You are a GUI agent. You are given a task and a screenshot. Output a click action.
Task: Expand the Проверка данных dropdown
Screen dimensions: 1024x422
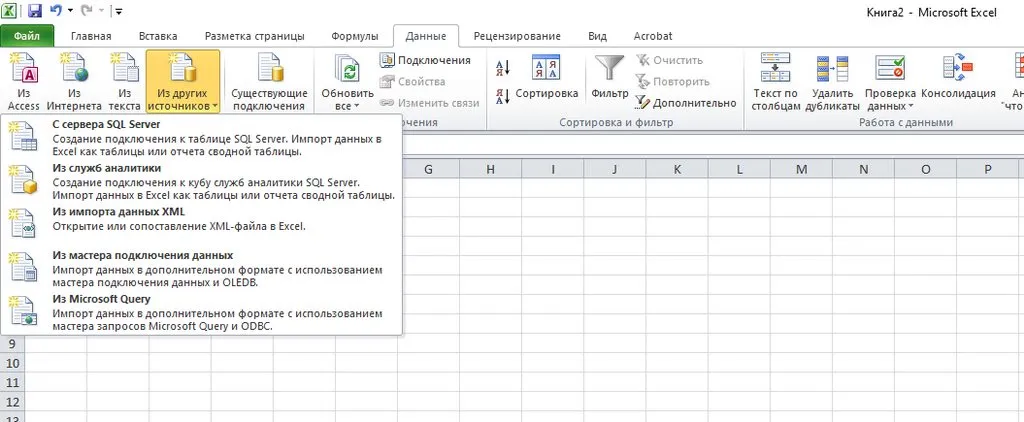pos(890,106)
